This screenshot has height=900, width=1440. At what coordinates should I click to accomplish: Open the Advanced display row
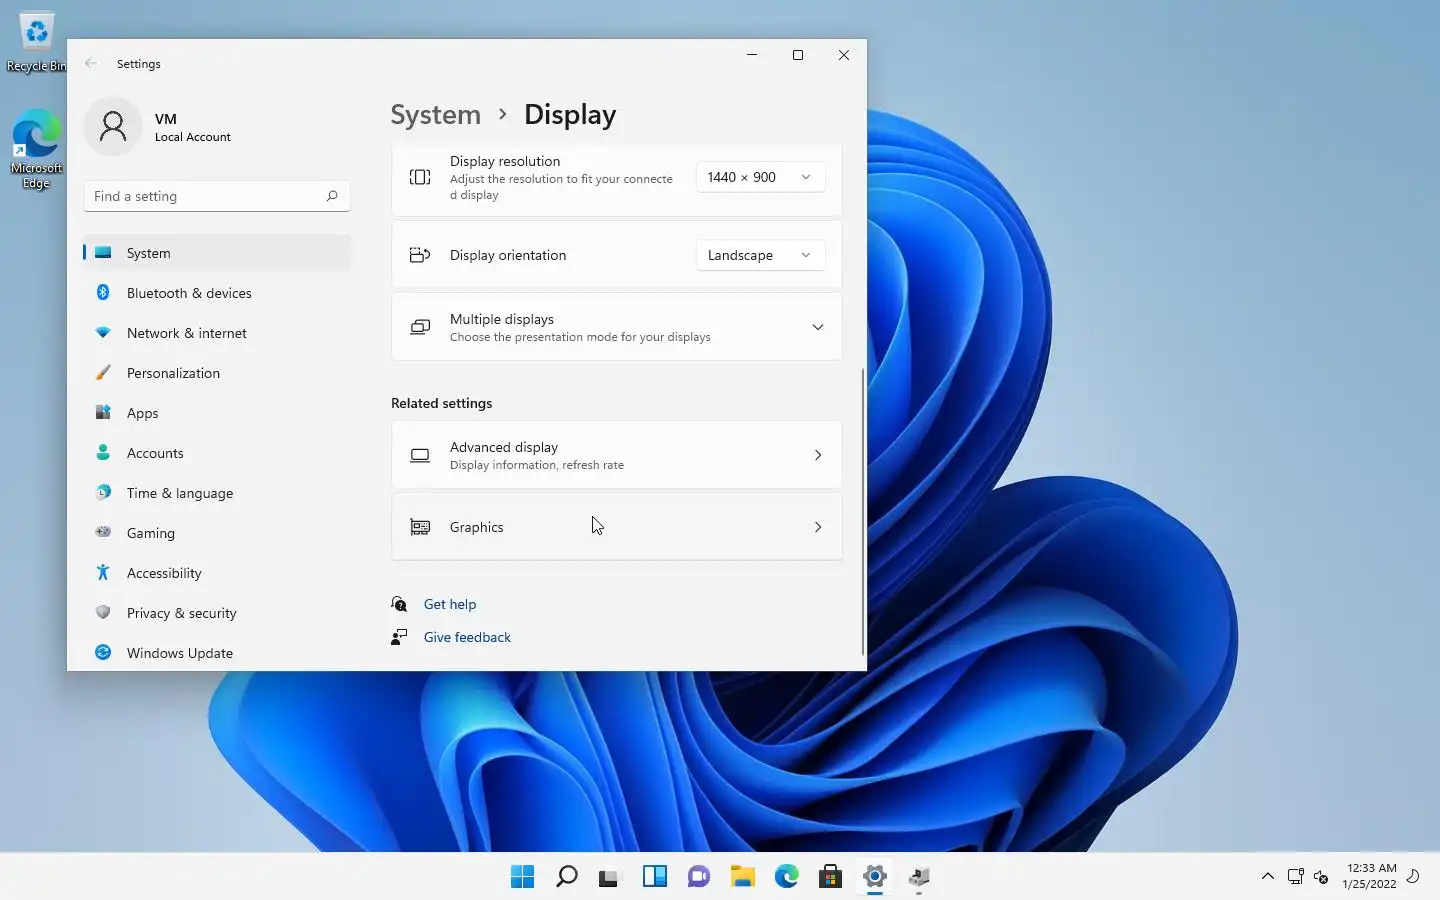click(x=616, y=455)
